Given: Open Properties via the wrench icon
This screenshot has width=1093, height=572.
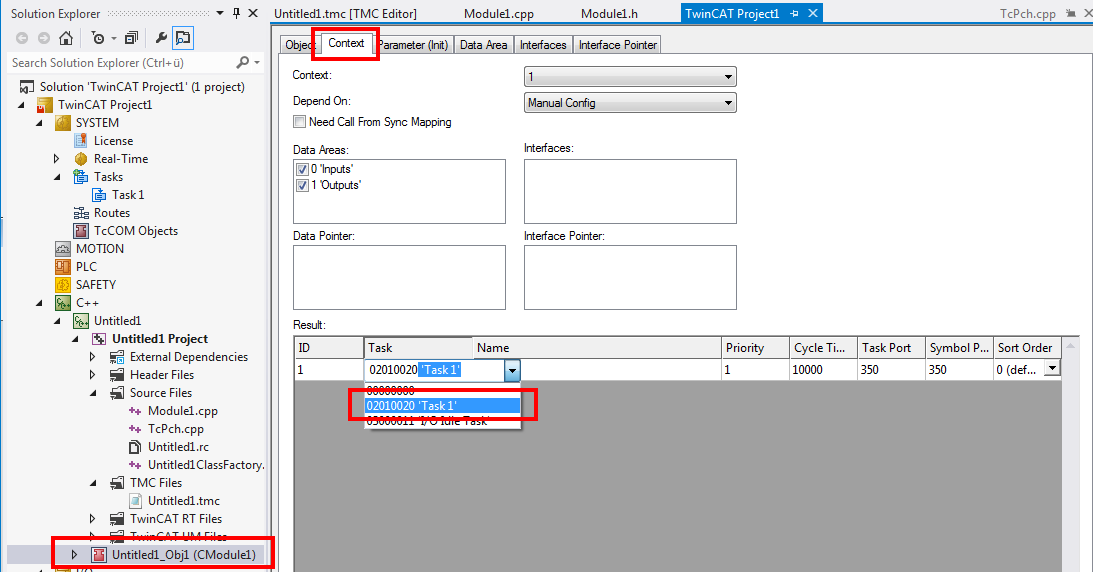Looking at the screenshot, I should [x=160, y=38].
